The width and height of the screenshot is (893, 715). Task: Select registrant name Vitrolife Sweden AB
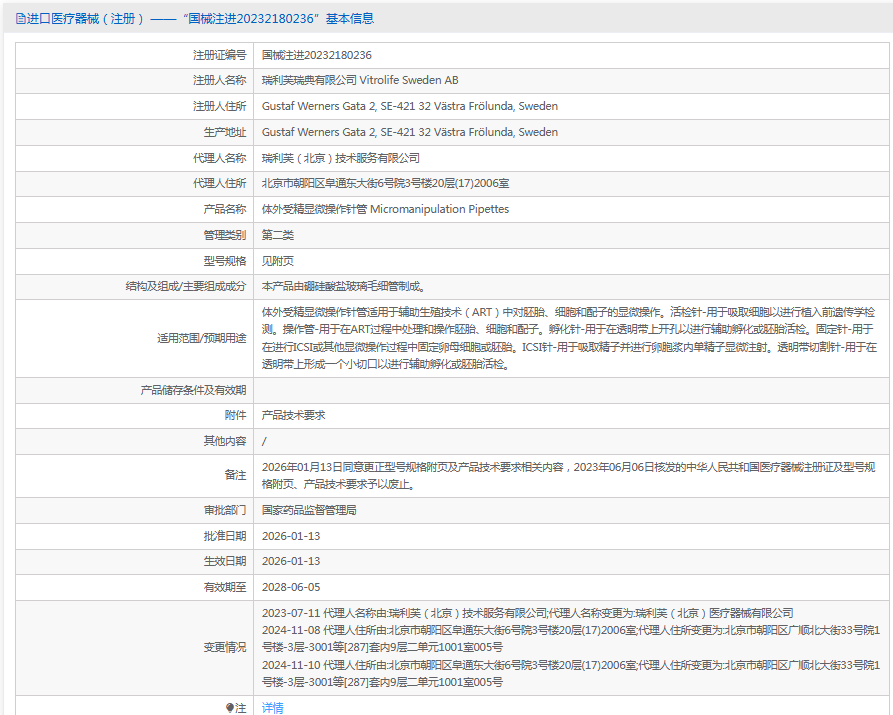pyautogui.click(x=409, y=80)
